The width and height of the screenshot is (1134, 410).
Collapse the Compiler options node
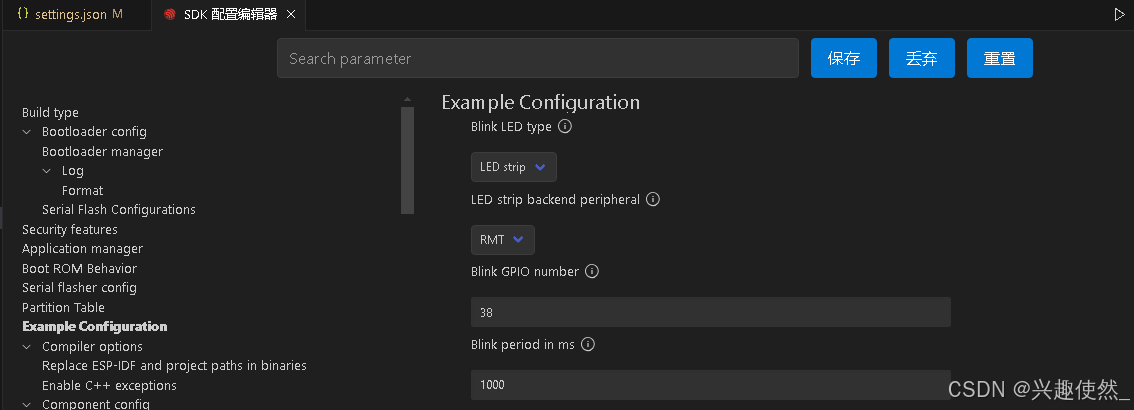[x=27, y=347]
